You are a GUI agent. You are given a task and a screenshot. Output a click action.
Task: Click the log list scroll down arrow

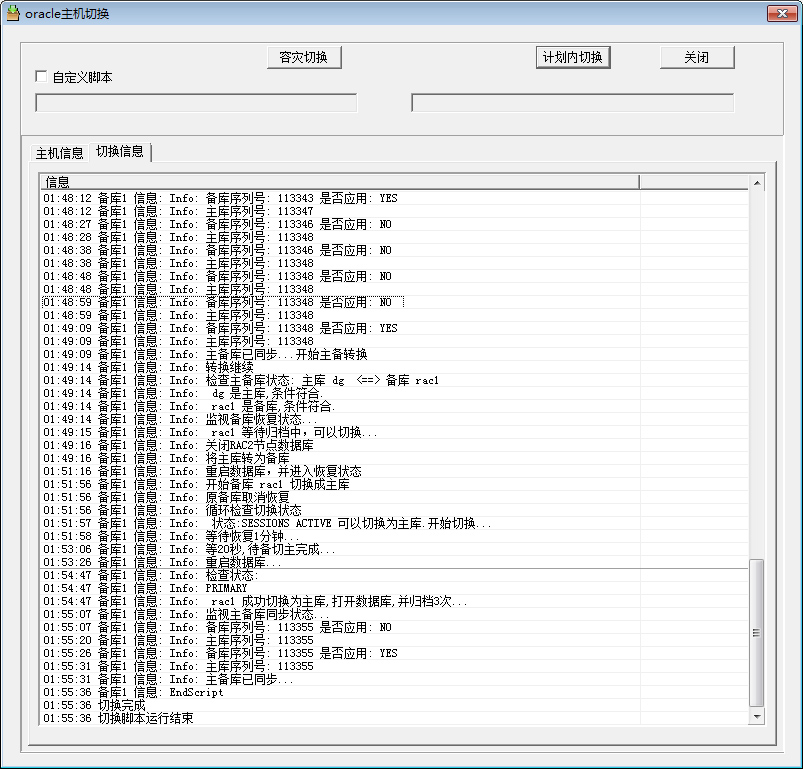[756, 716]
